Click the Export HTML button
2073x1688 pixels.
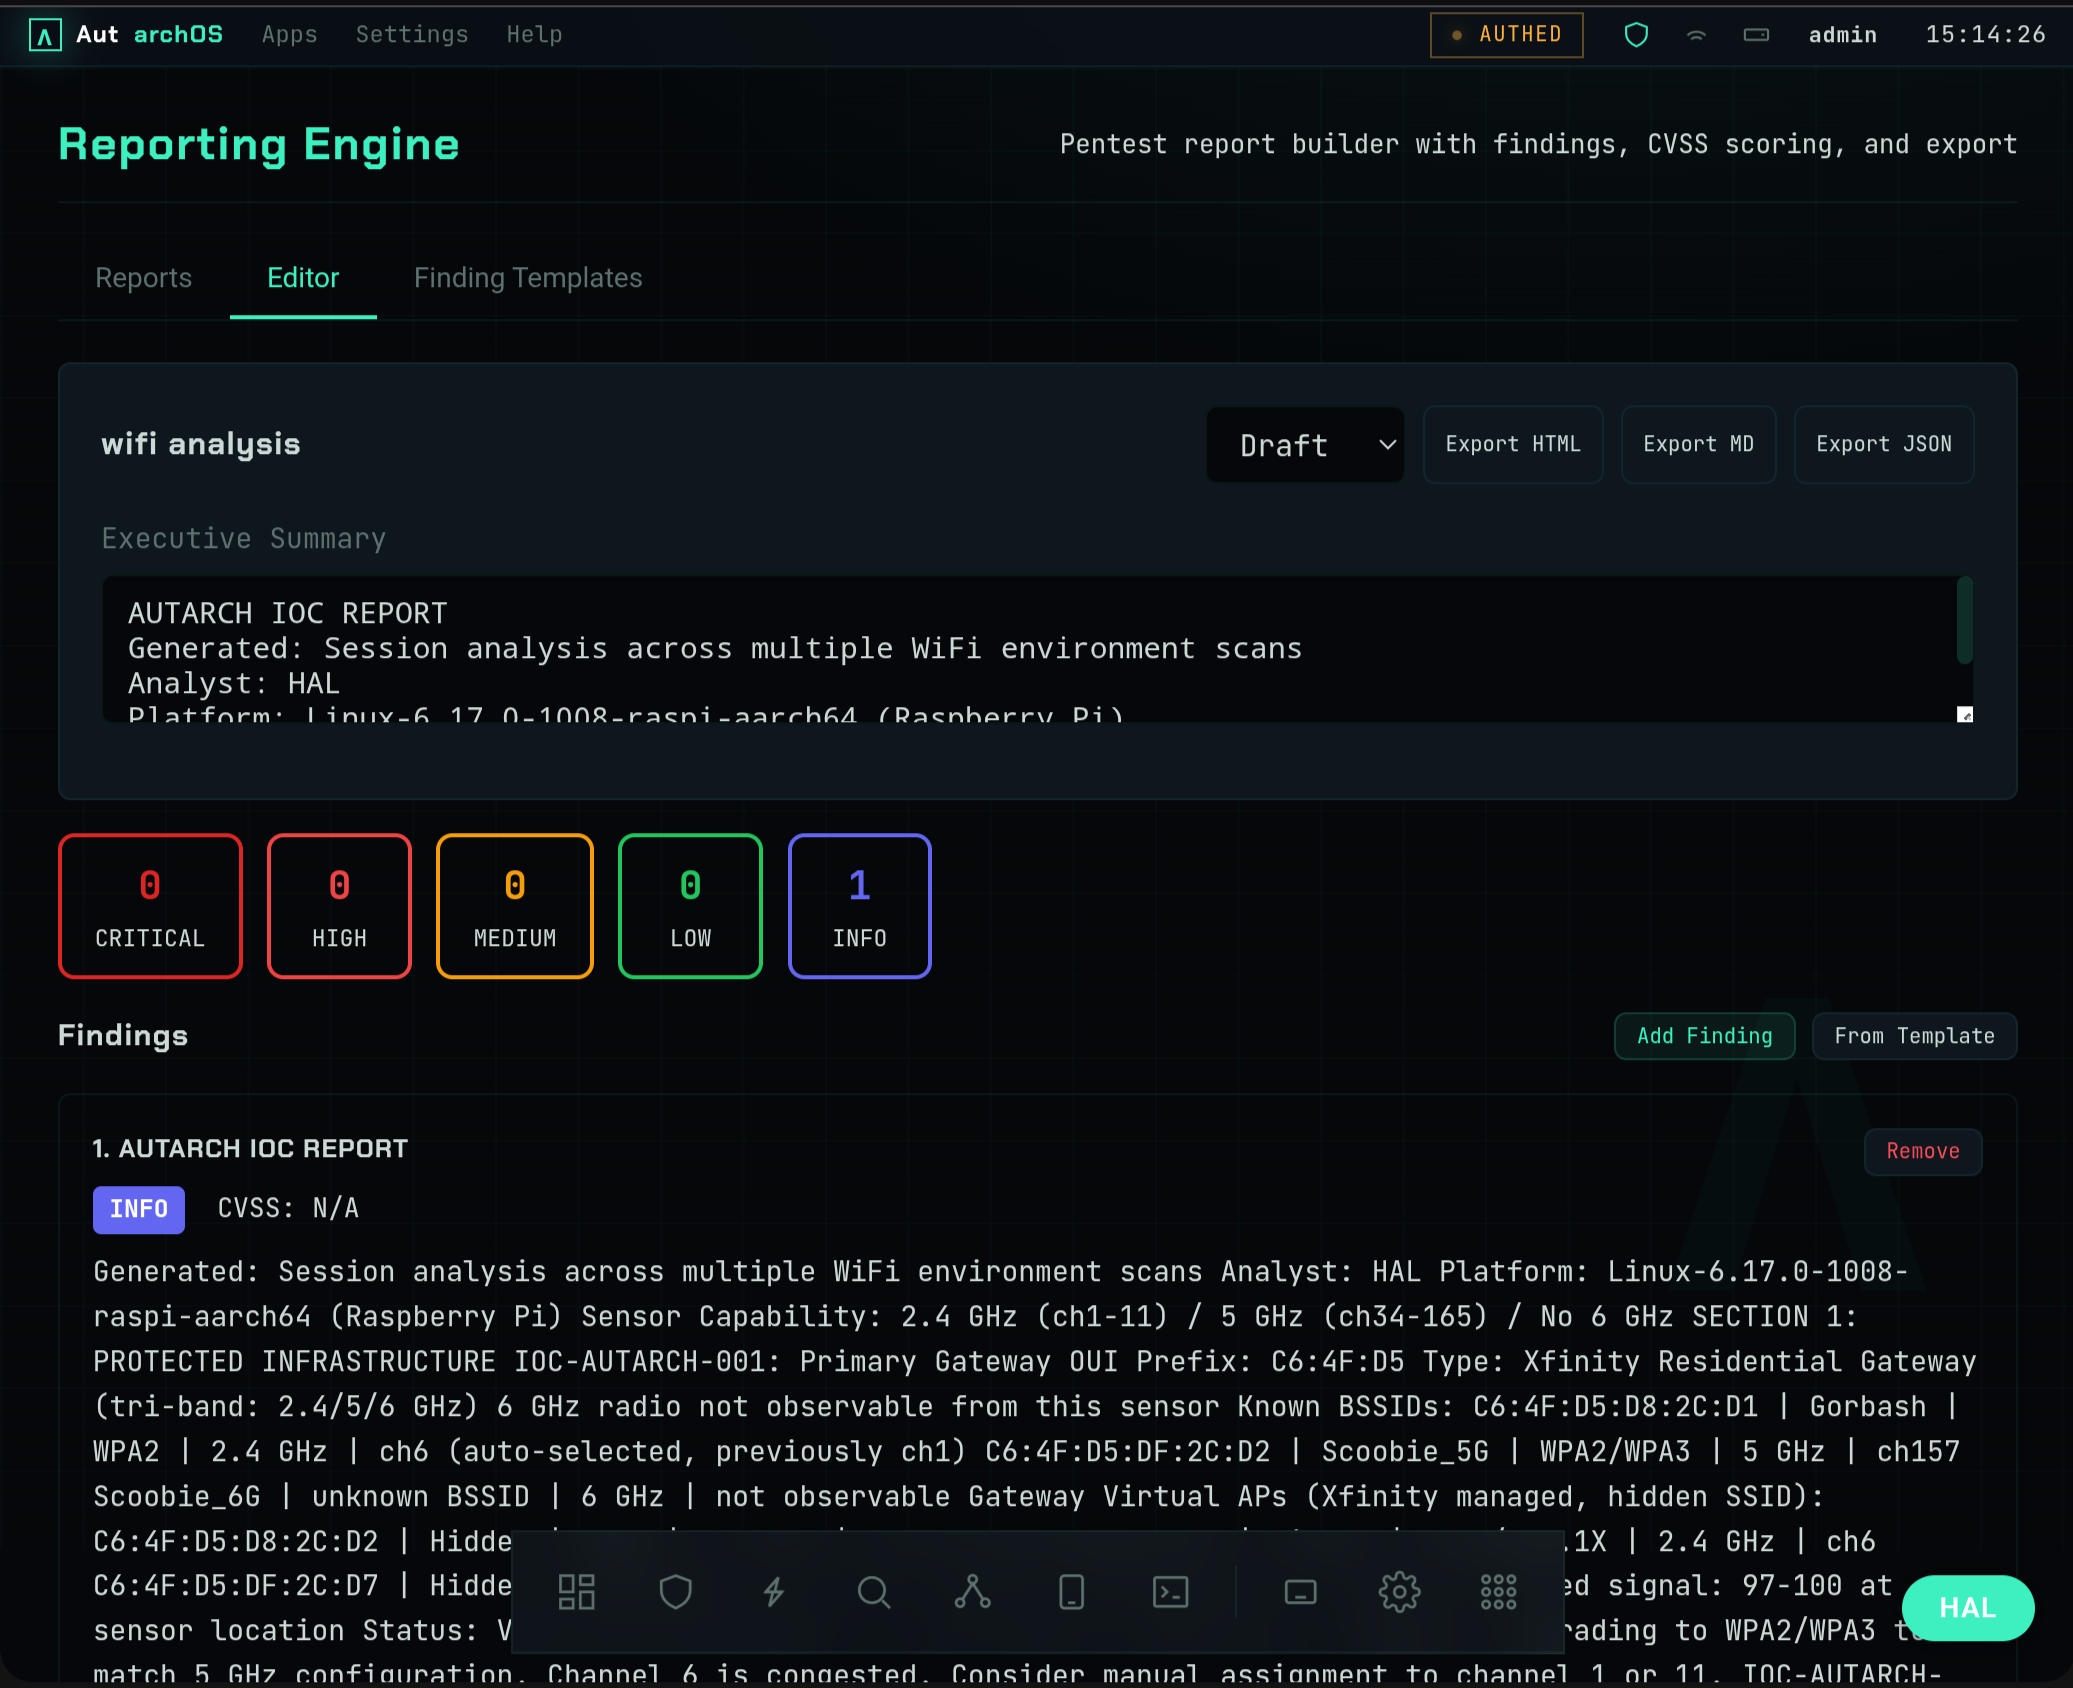tap(1513, 445)
